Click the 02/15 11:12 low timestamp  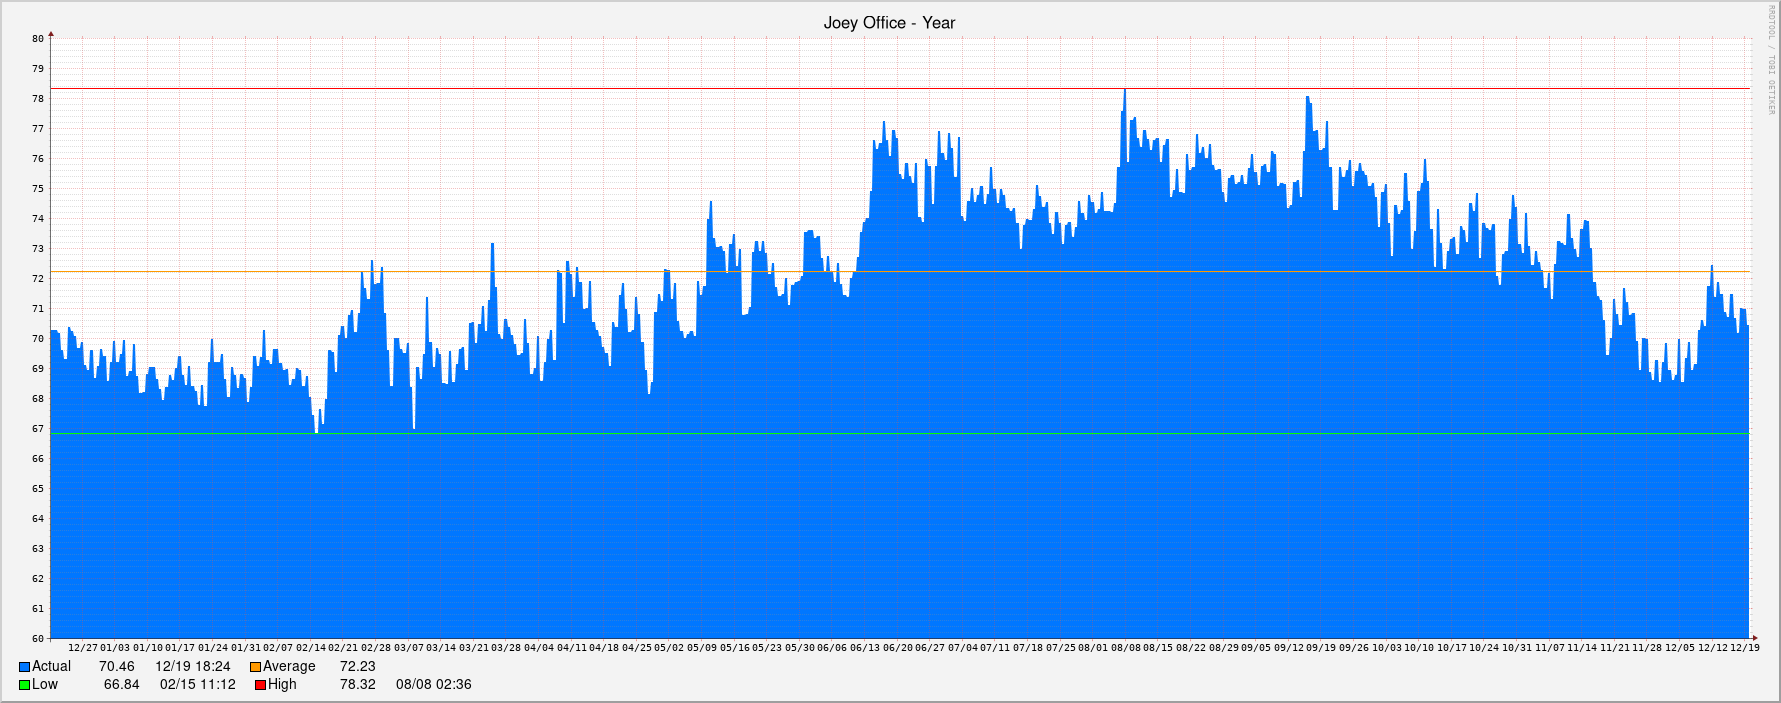pyautogui.click(x=197, y=684)
